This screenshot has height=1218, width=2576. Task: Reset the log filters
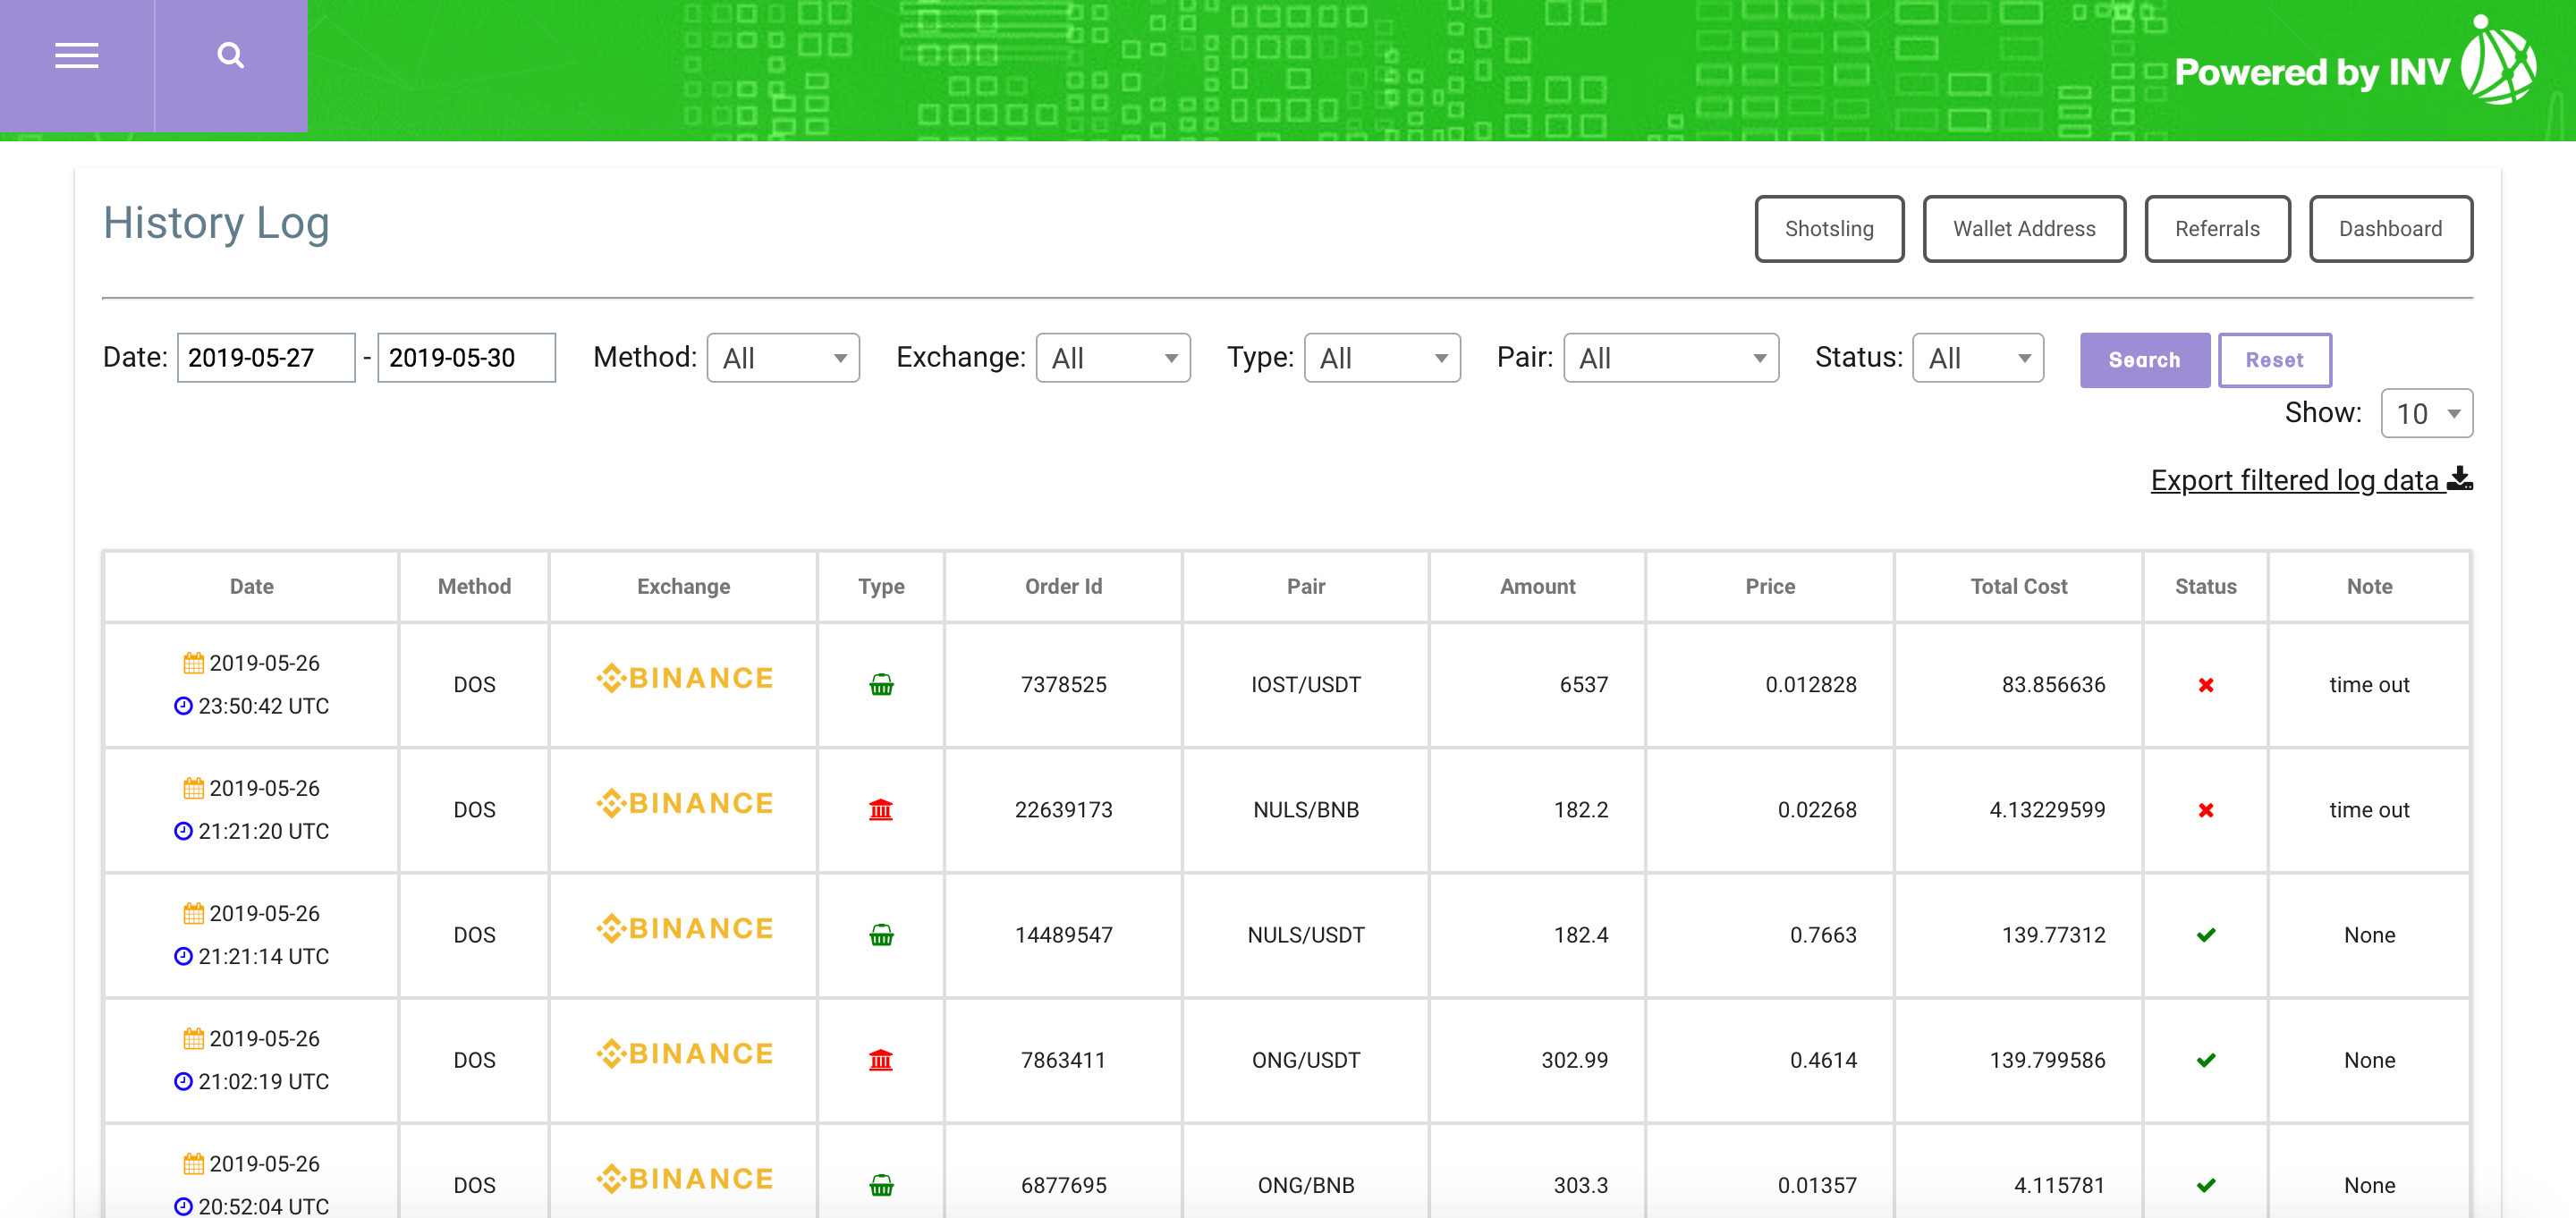coord(2275,360)
